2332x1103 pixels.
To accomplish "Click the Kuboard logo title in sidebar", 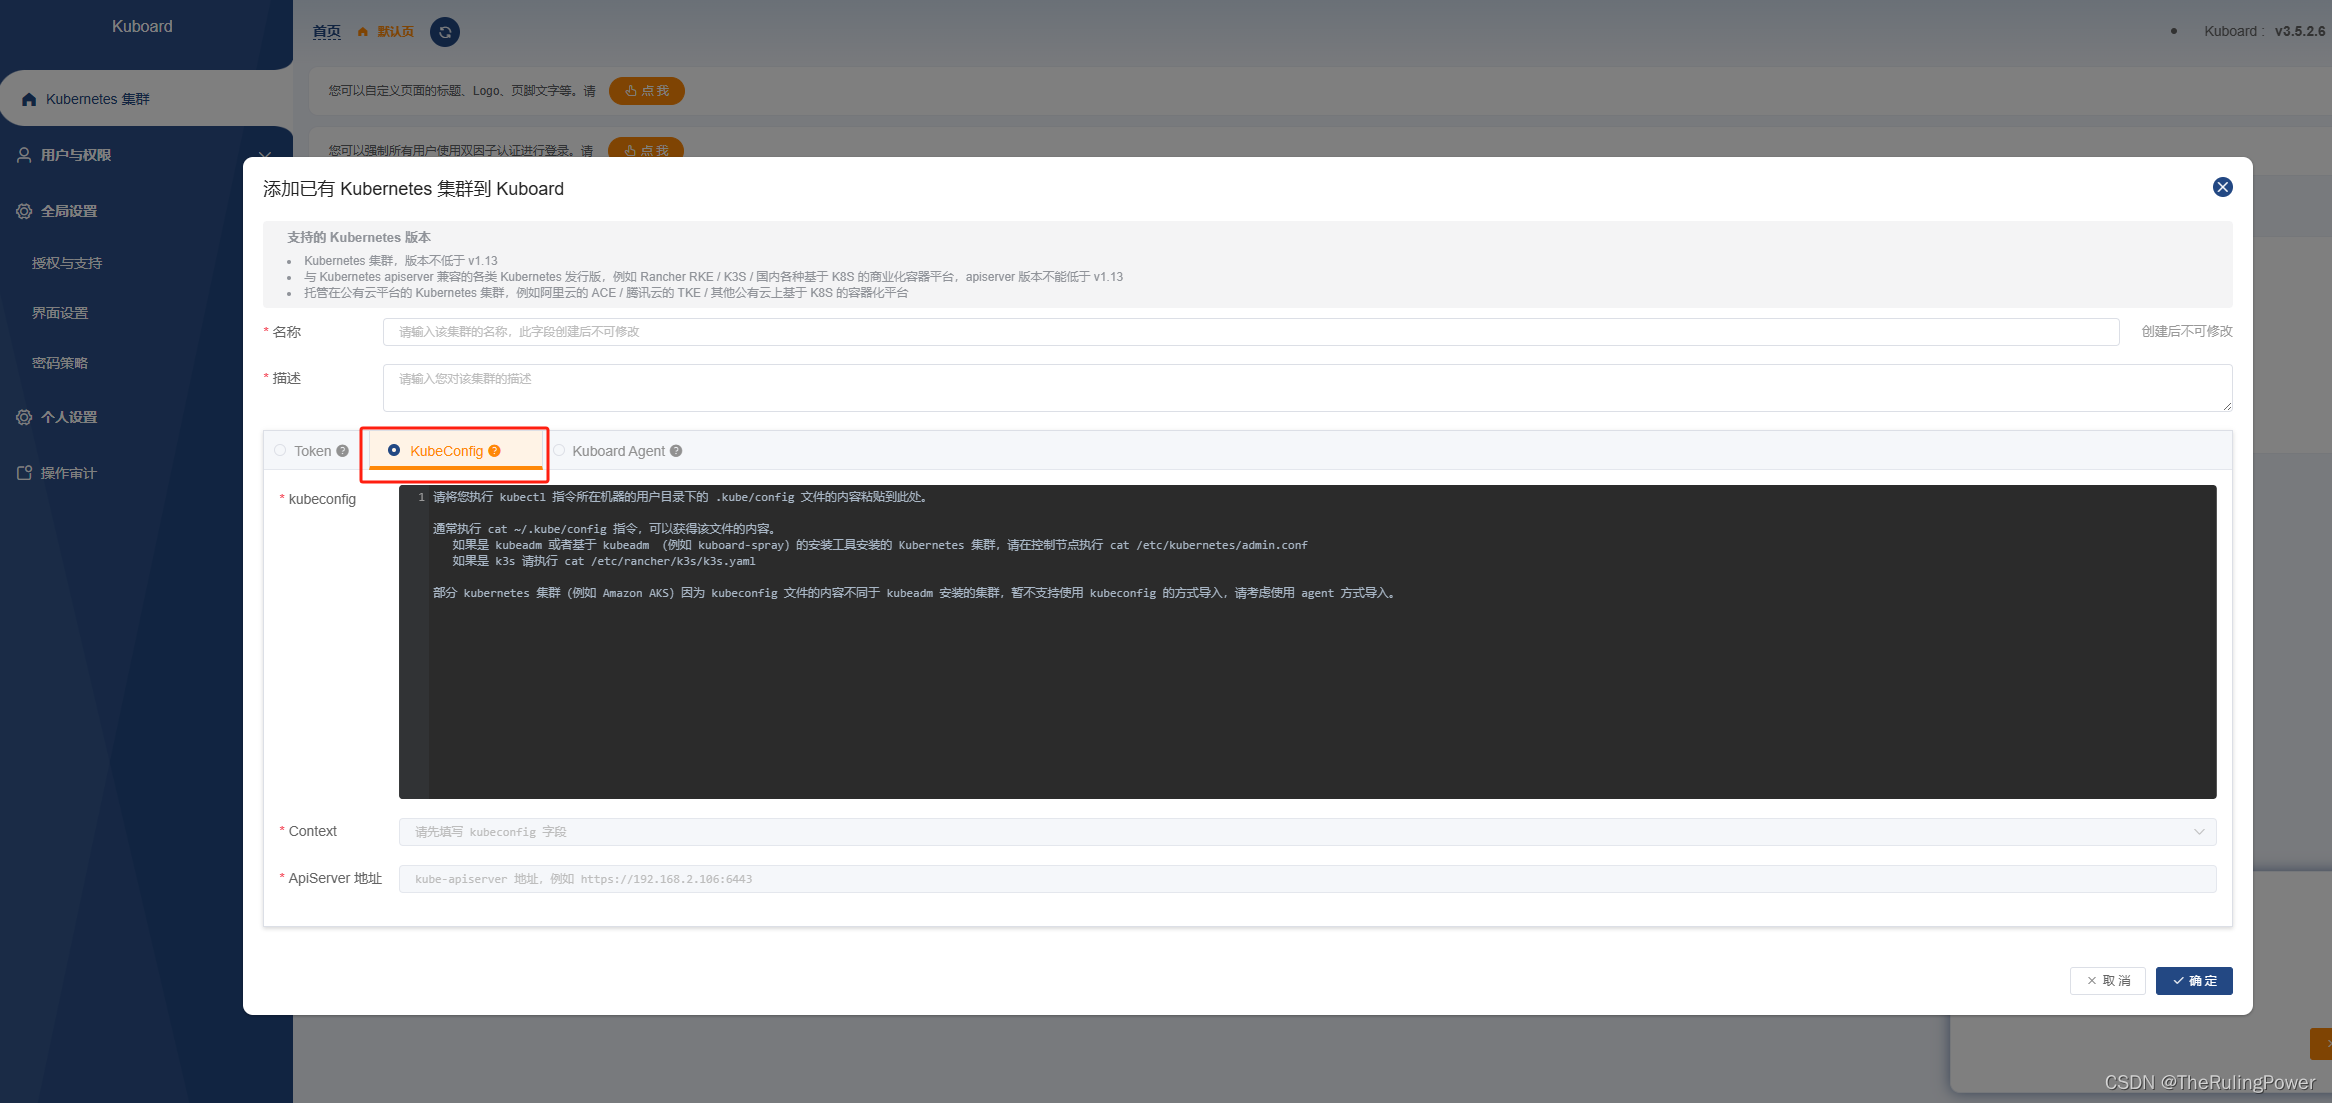I will [142, 27].
